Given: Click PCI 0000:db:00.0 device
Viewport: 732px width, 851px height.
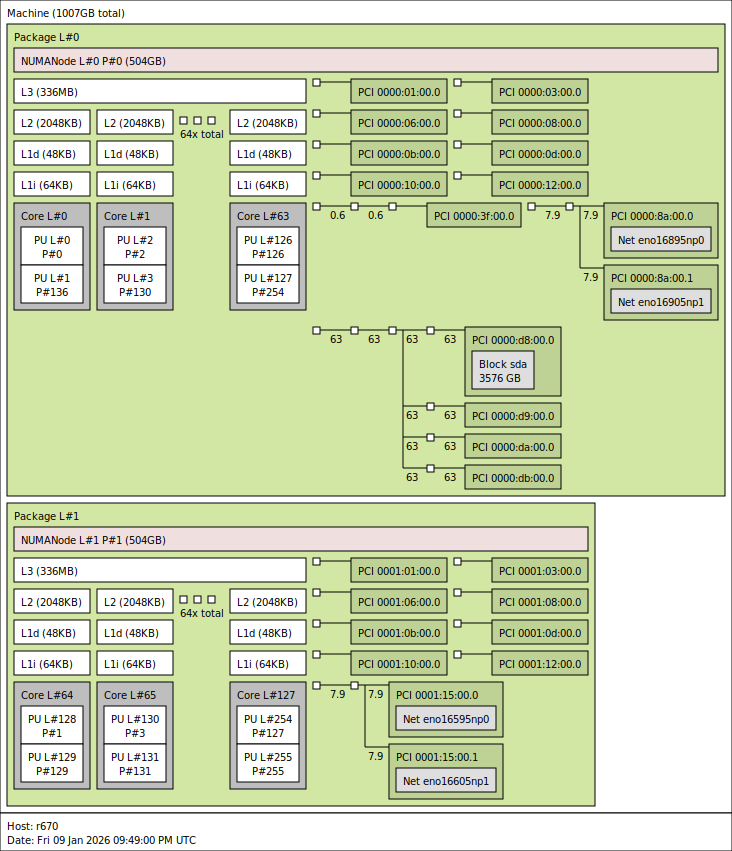Looking at the screenshot, I should [x=513, y=477].
